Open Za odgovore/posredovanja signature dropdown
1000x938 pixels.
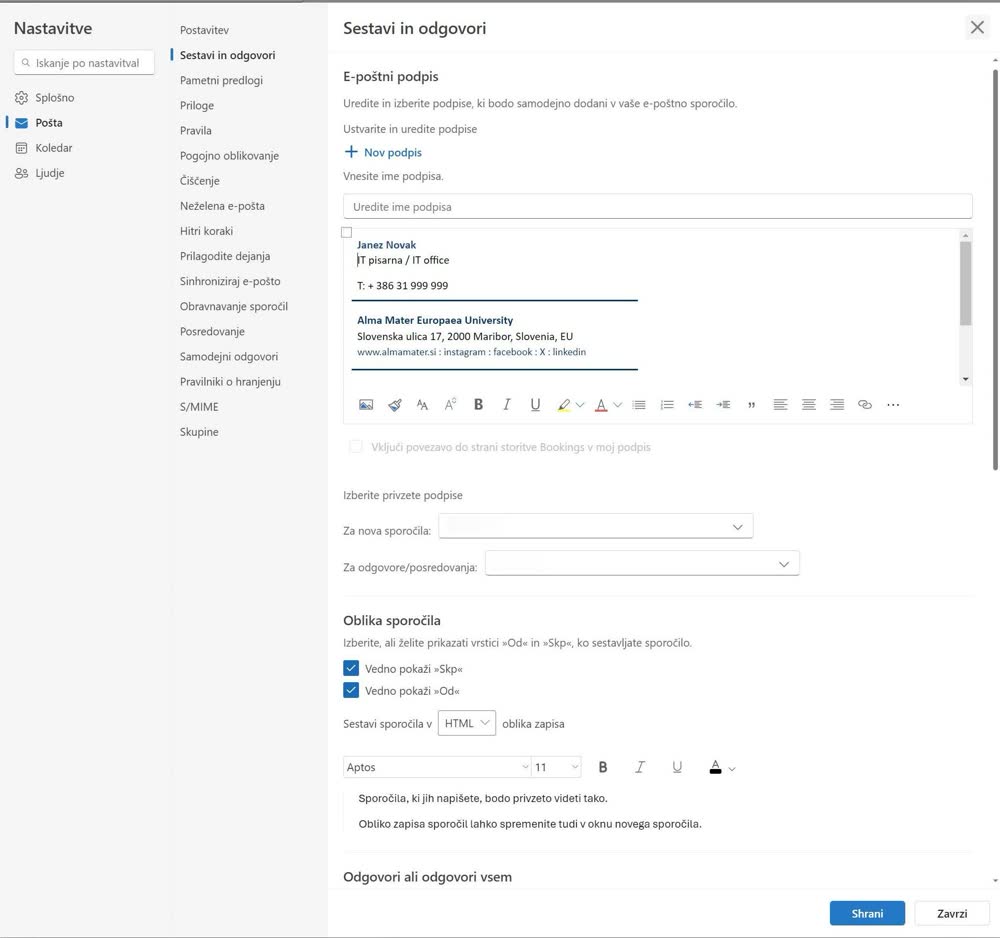642,564
